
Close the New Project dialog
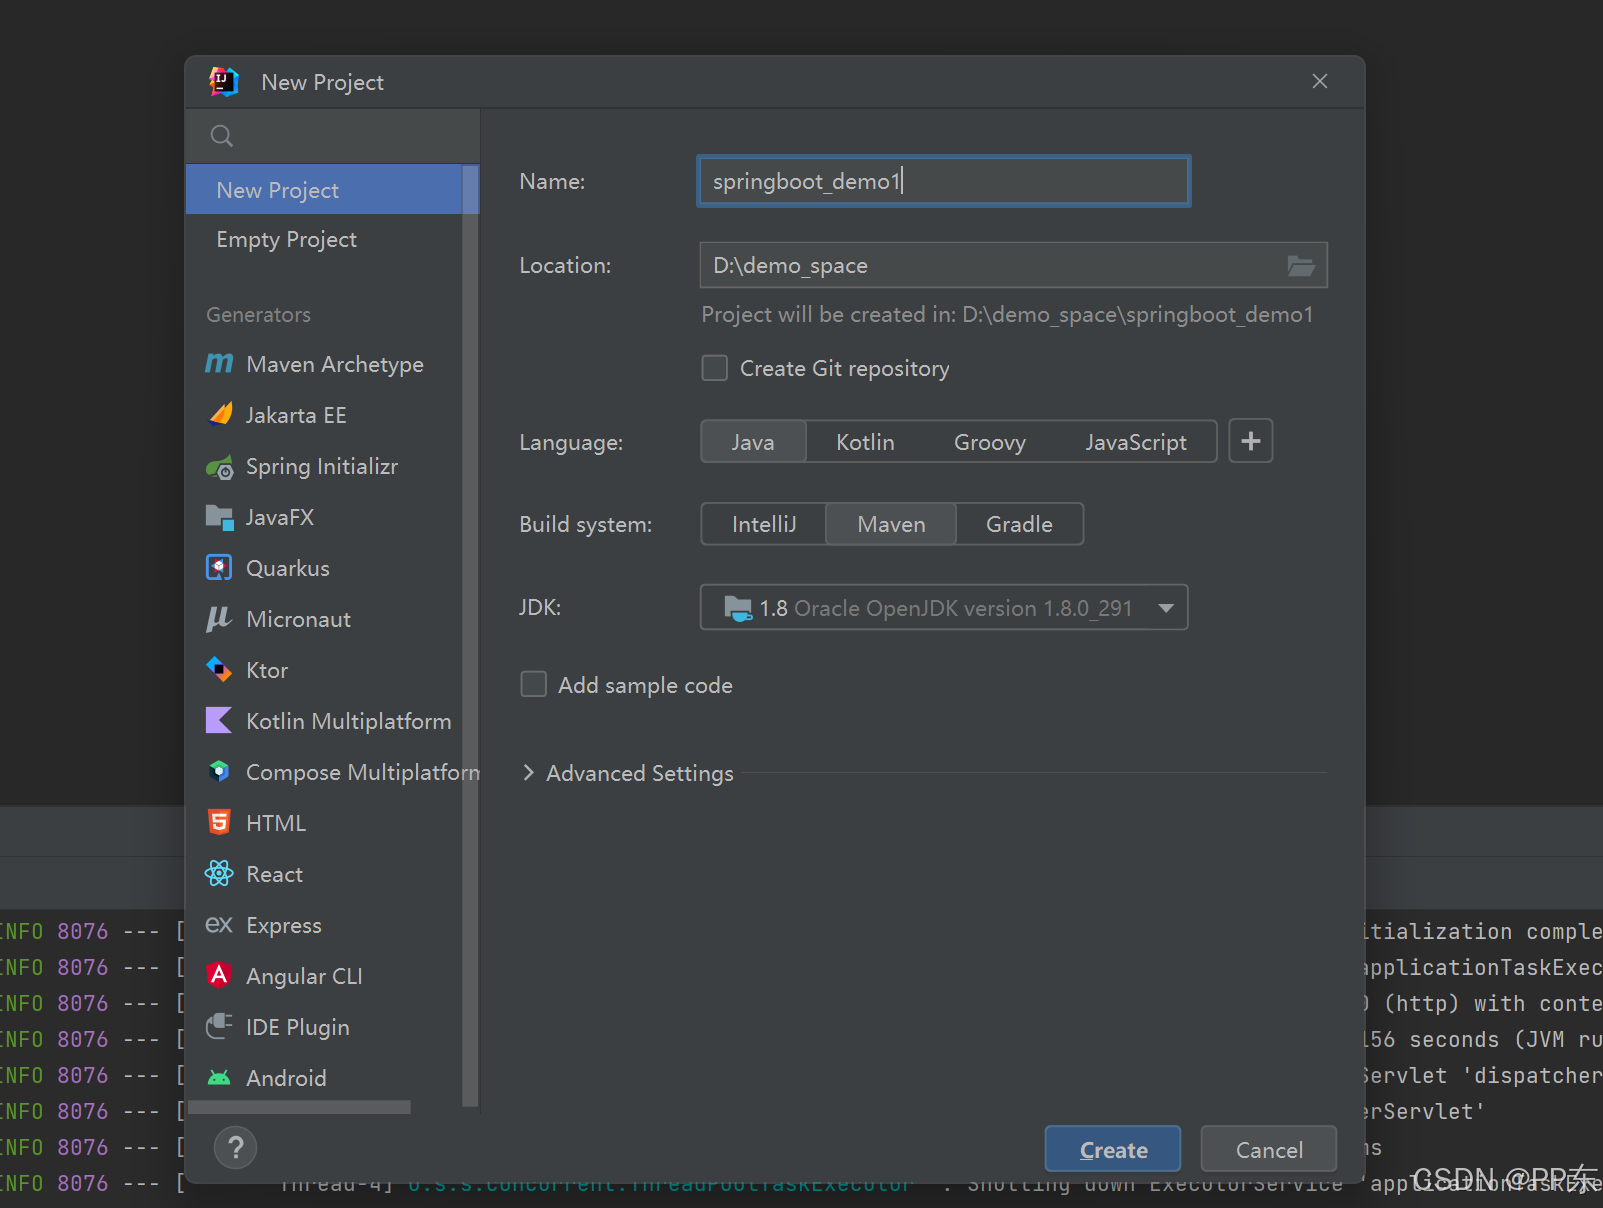coord(1320,82)
